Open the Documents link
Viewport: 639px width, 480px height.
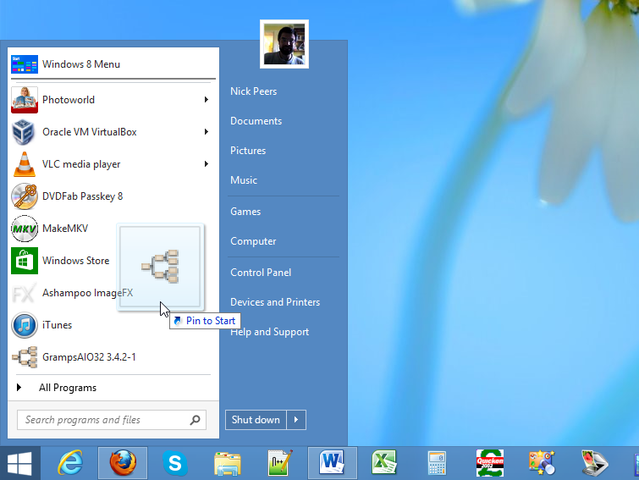[256, 121]
